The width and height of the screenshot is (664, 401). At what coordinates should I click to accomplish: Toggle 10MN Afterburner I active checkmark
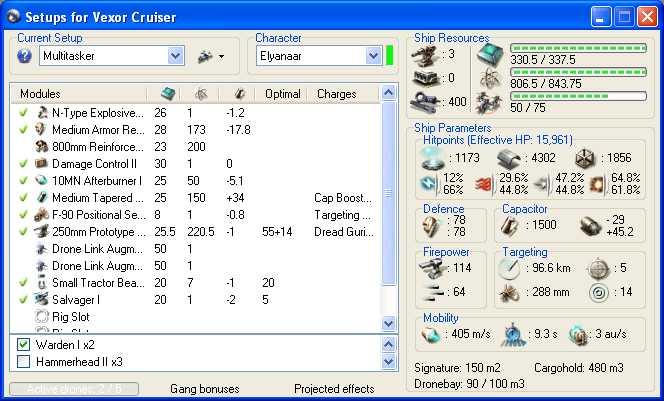point(23,181)
